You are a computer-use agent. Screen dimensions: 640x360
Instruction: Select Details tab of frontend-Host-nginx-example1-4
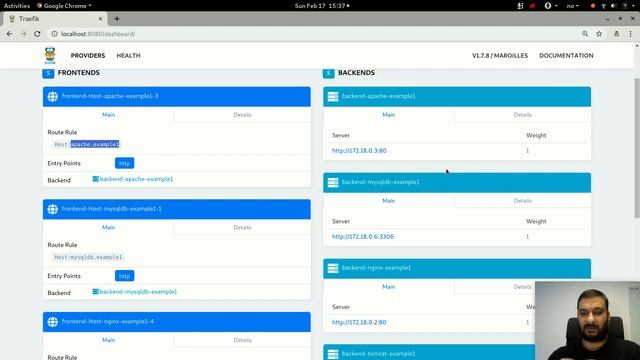click(242, 340)
